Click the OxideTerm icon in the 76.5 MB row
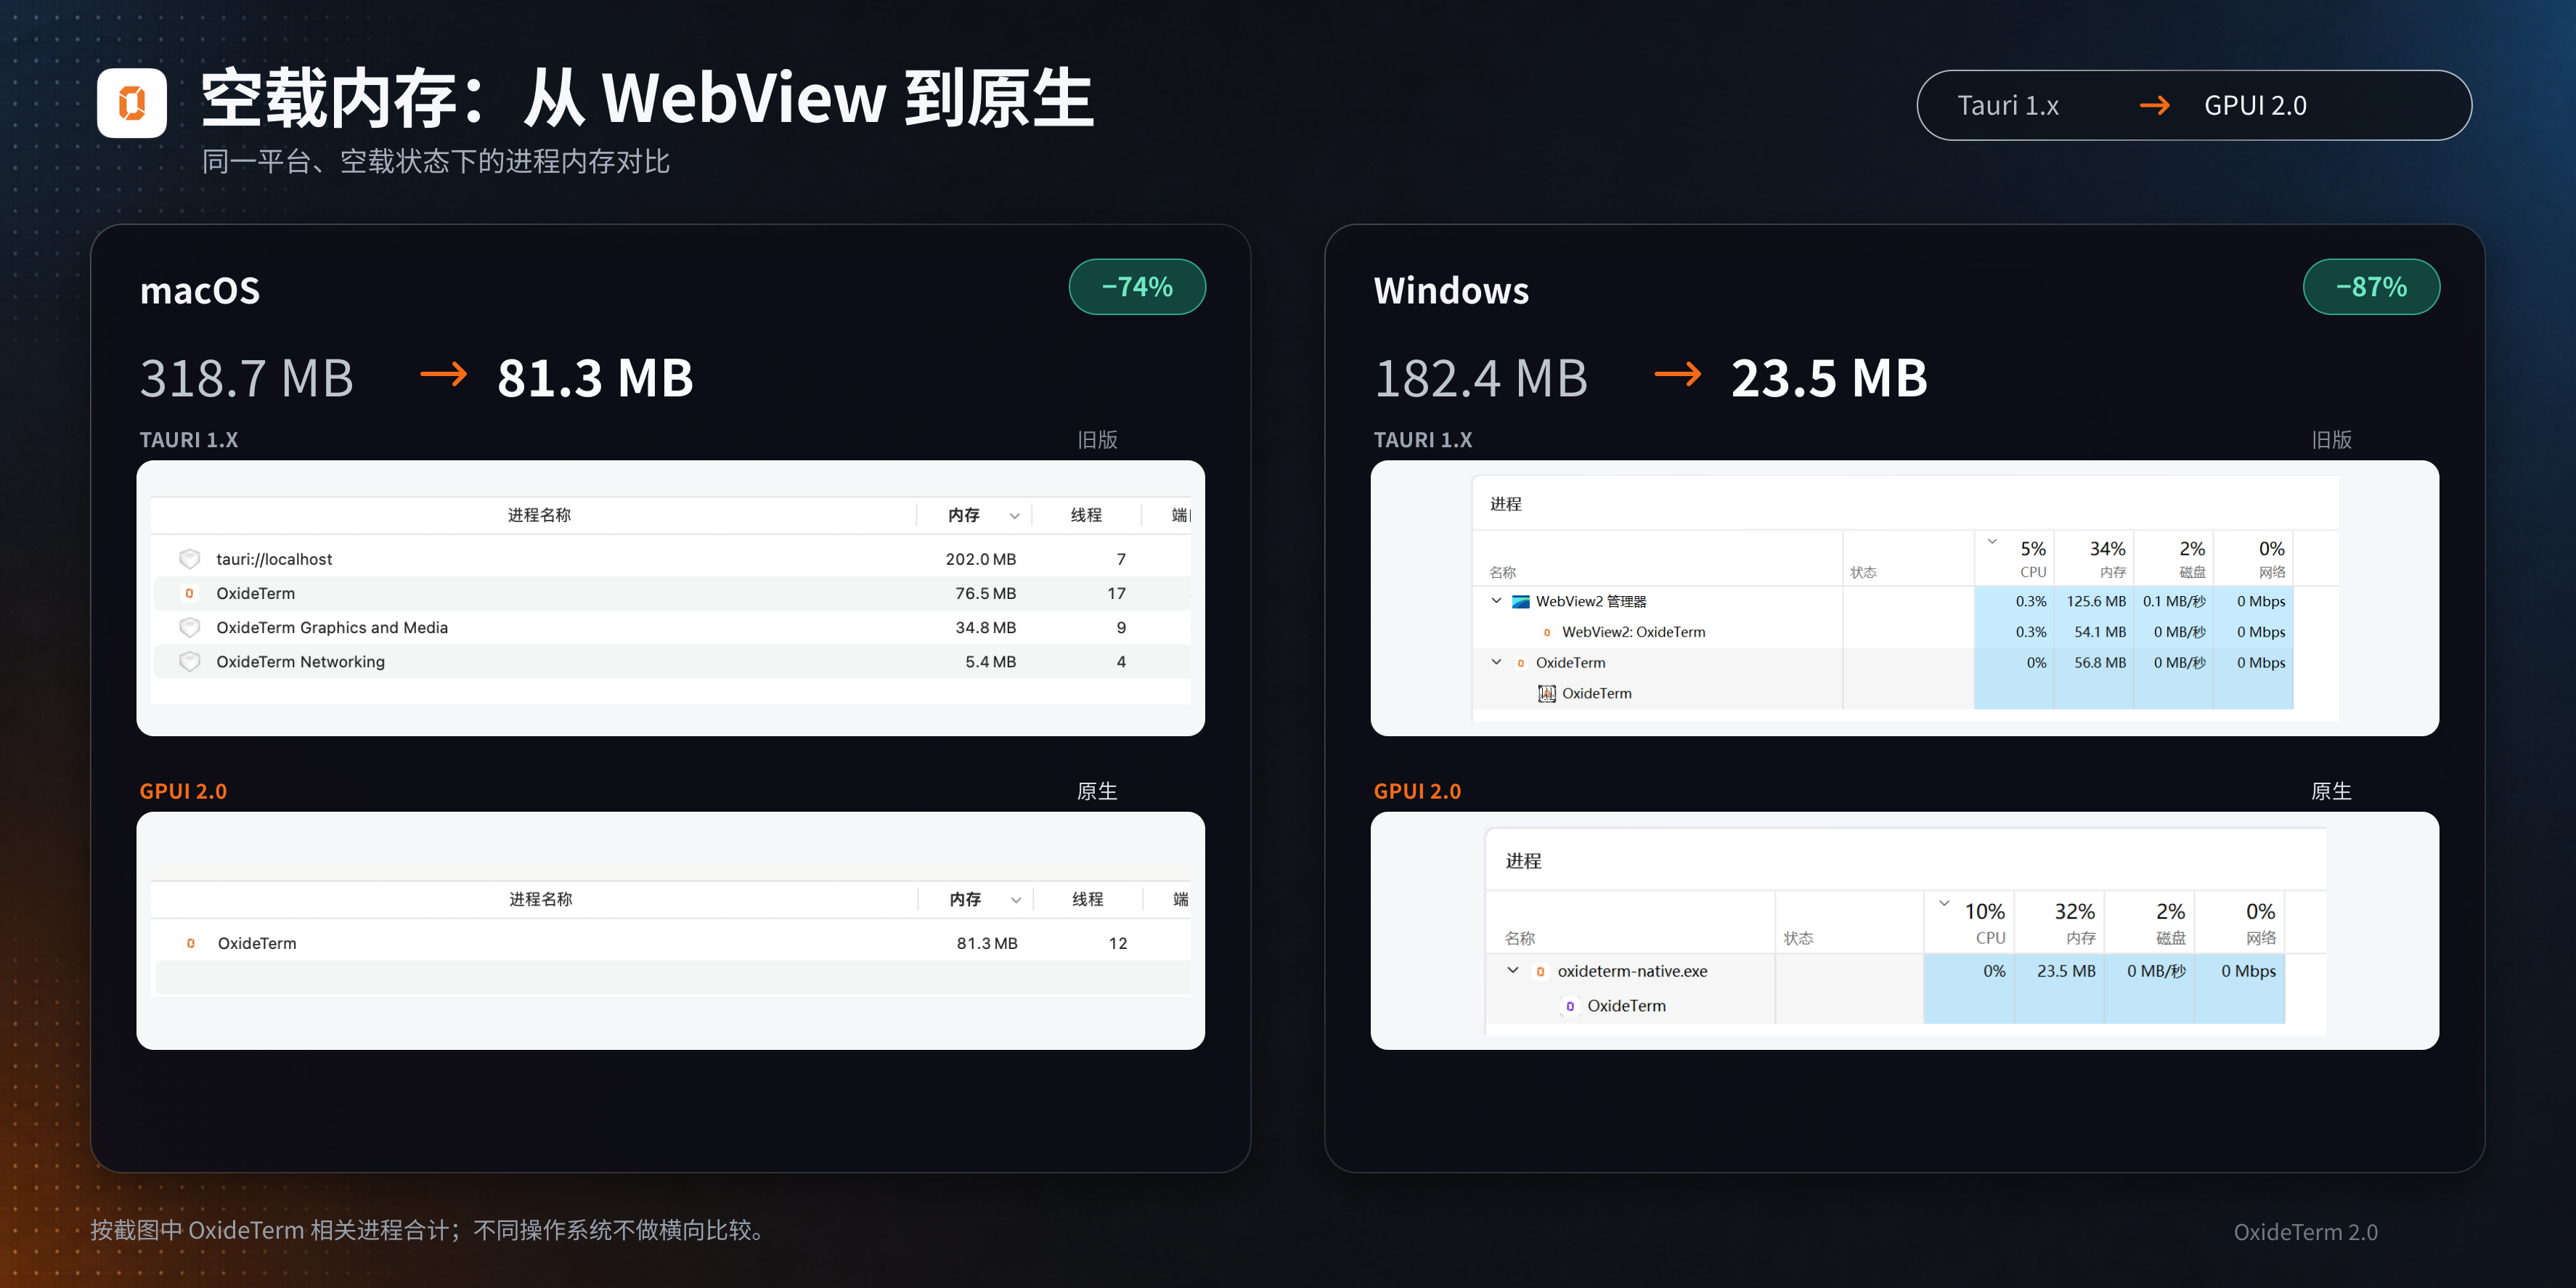The height and width of the screenshot is (1288, 2576). click(x=189, y=593)
